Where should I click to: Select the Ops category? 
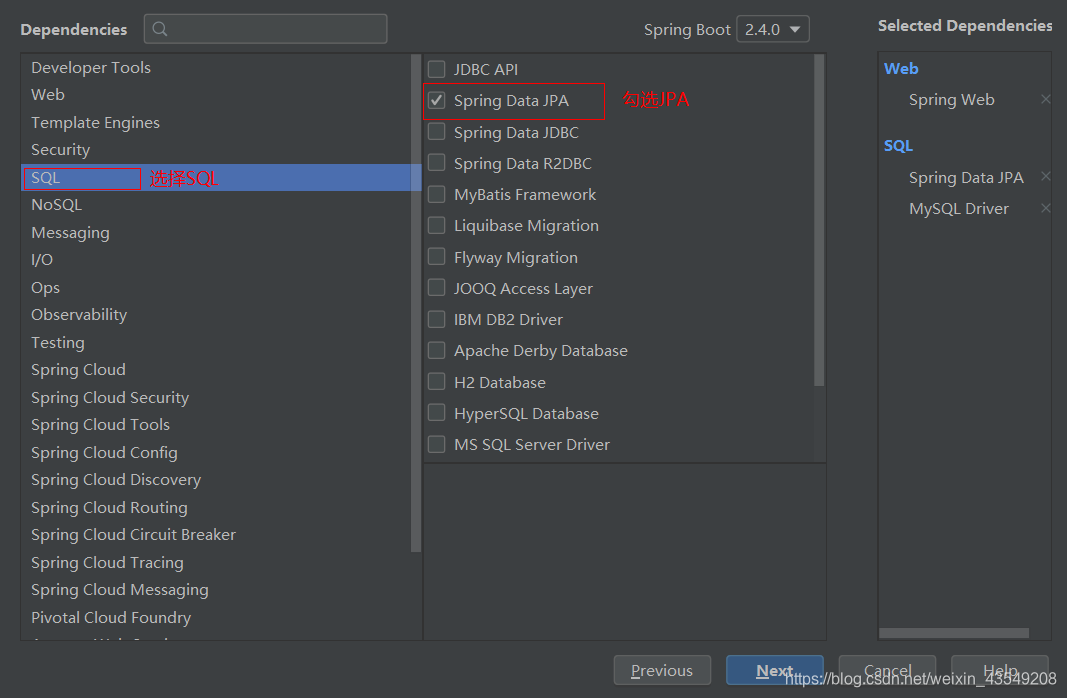[216, 288]
